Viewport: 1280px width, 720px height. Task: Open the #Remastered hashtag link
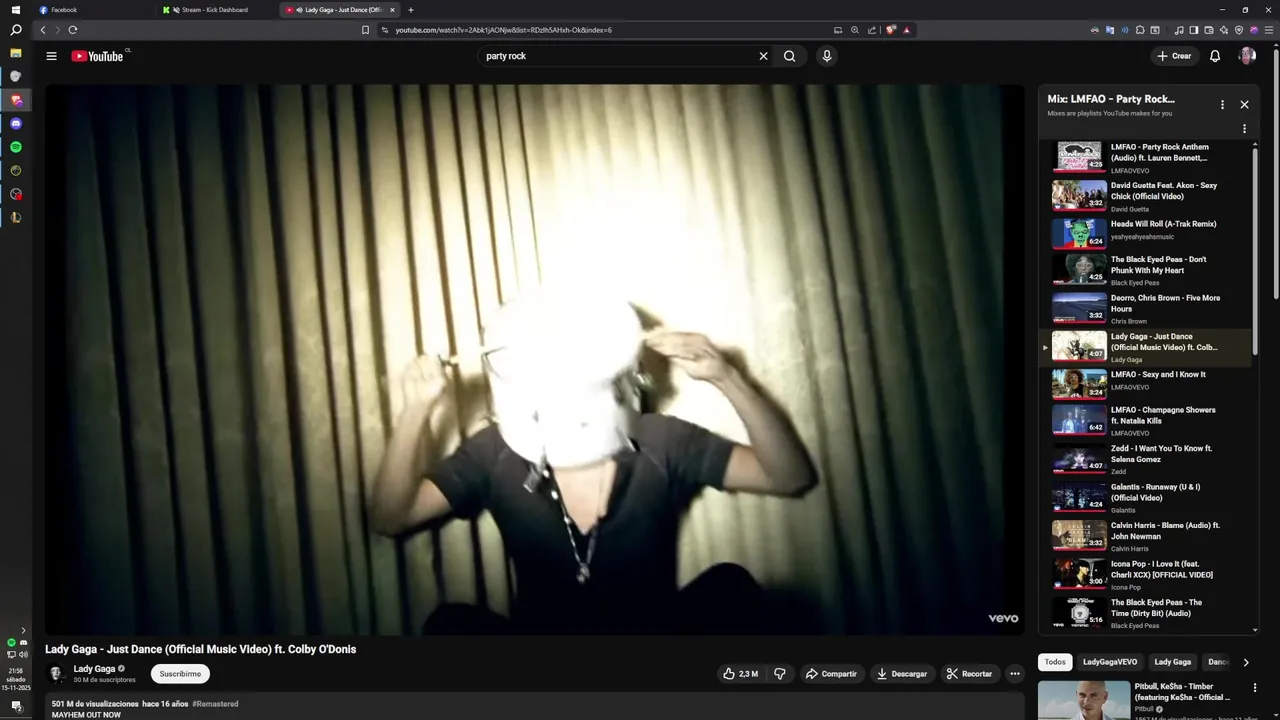coord(215,704)
